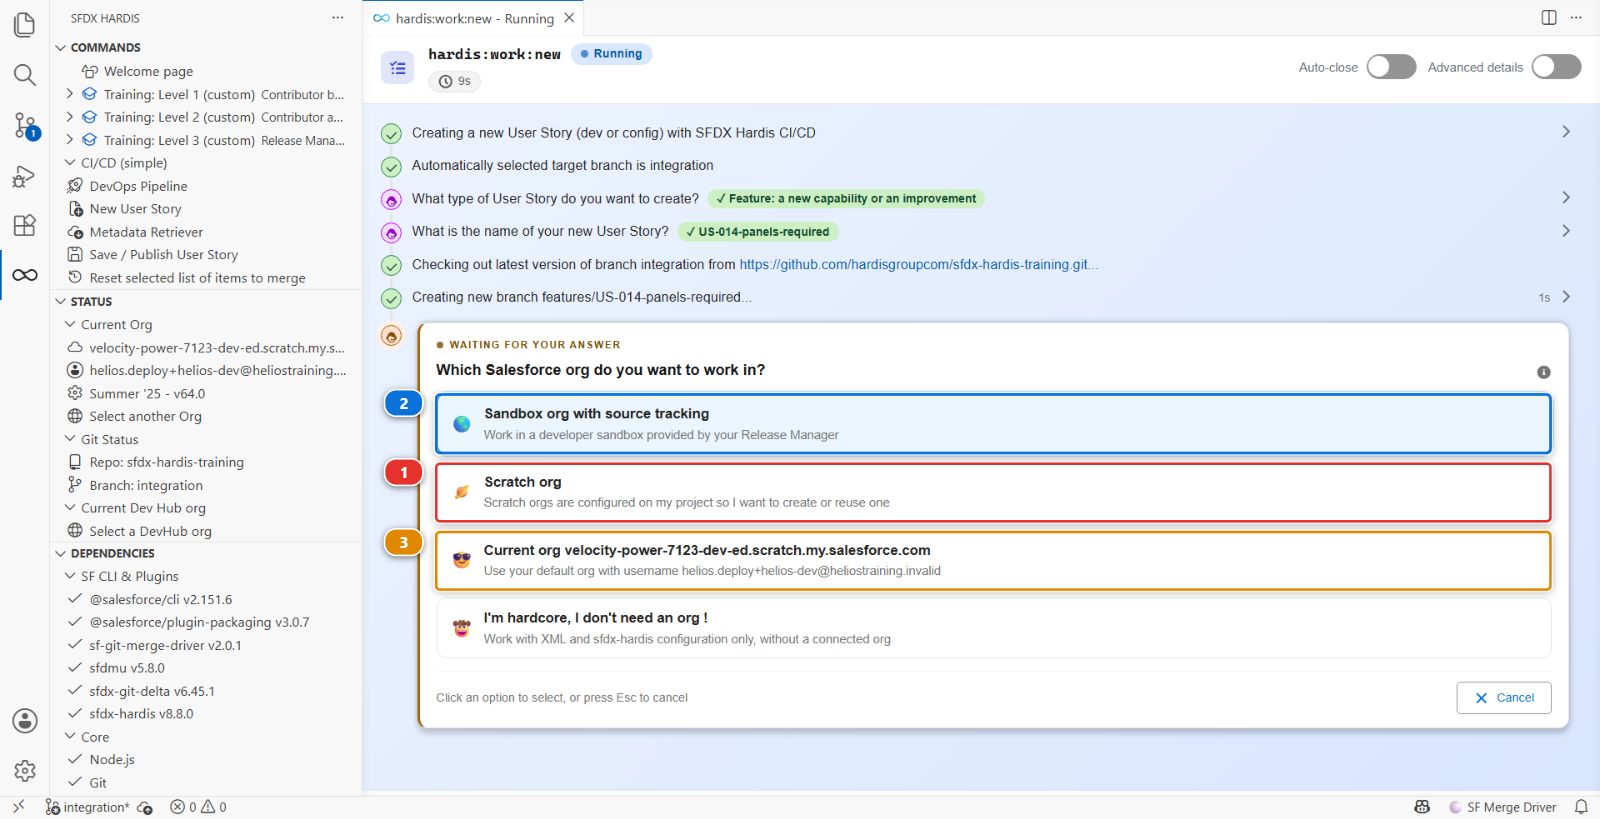The width and height of the screenshot is (1600, 819).
Task: Open the Welcome page command
Action: tap(148, 71)
